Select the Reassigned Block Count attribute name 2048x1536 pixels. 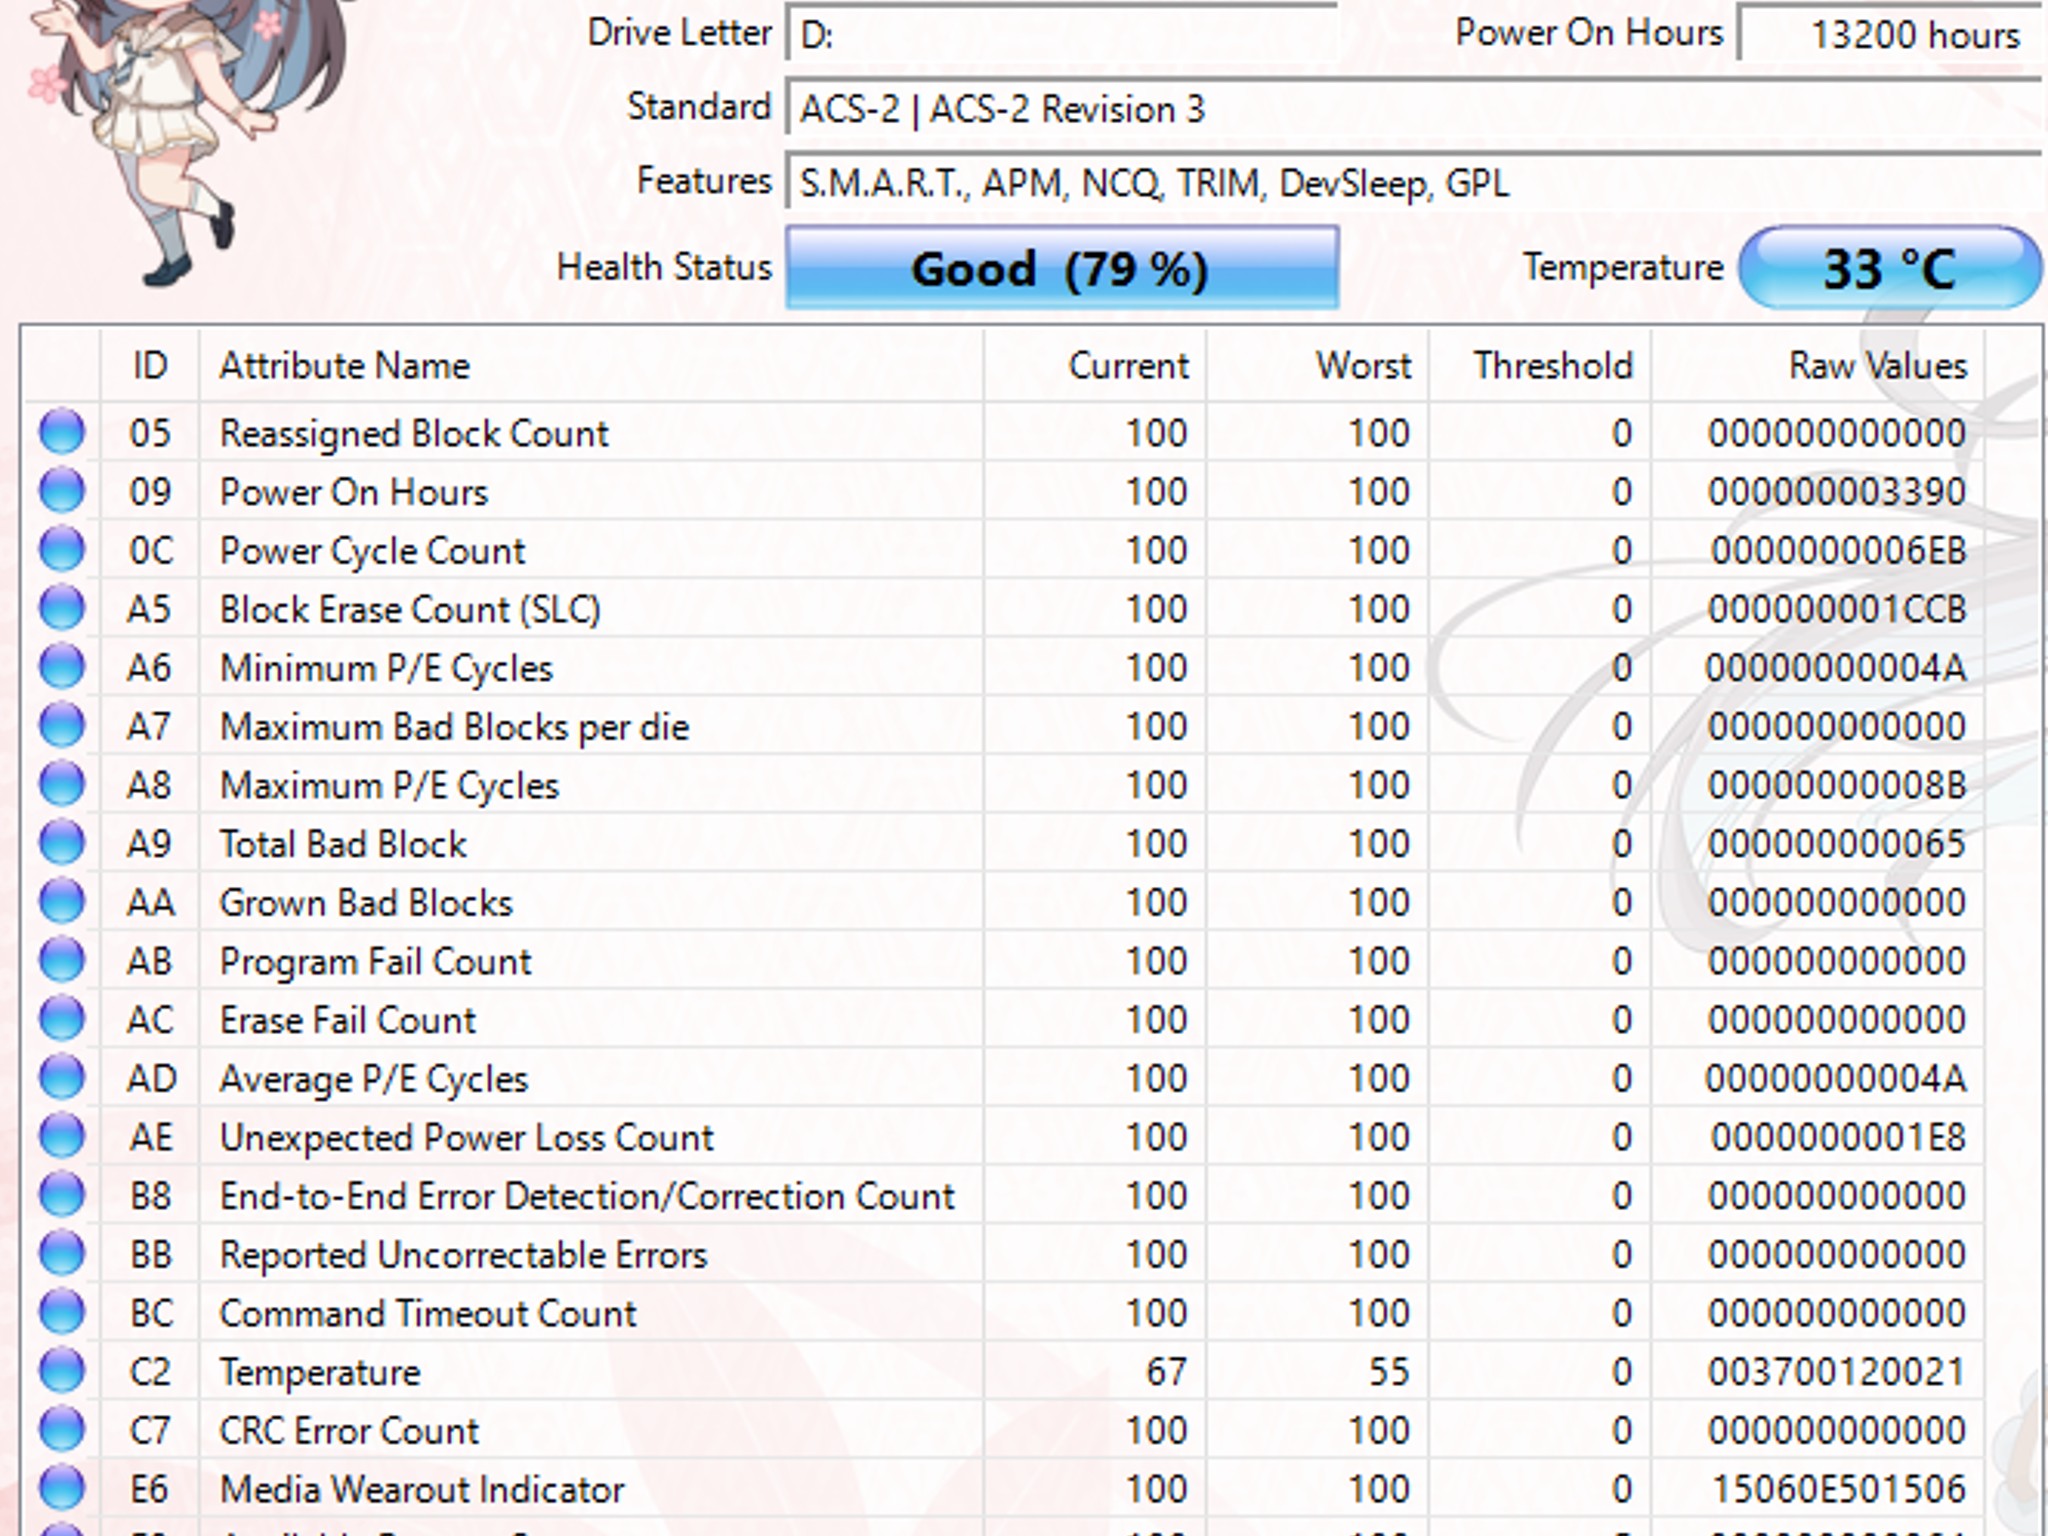[x=414, y=434]
